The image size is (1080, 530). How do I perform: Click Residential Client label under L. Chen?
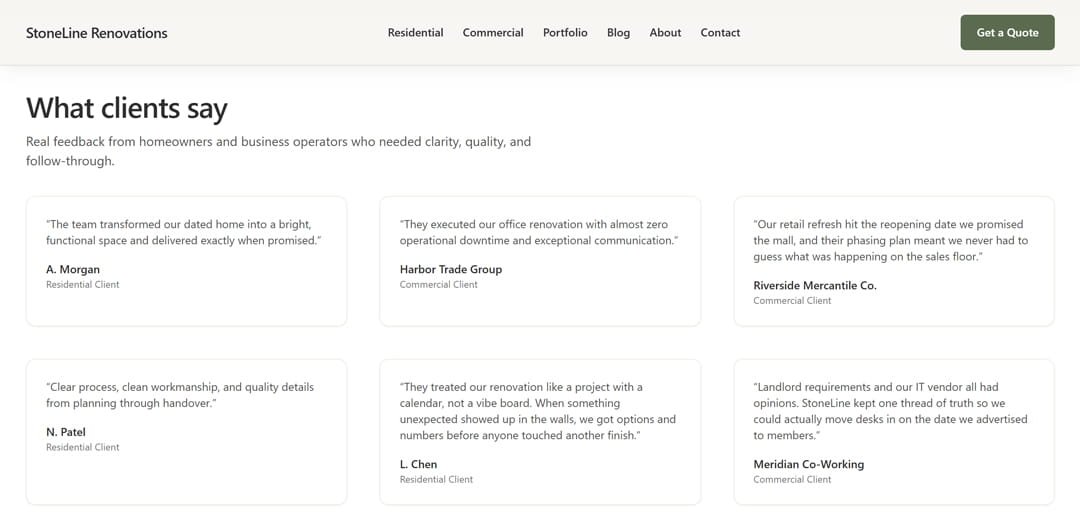[x=436, y=480]
